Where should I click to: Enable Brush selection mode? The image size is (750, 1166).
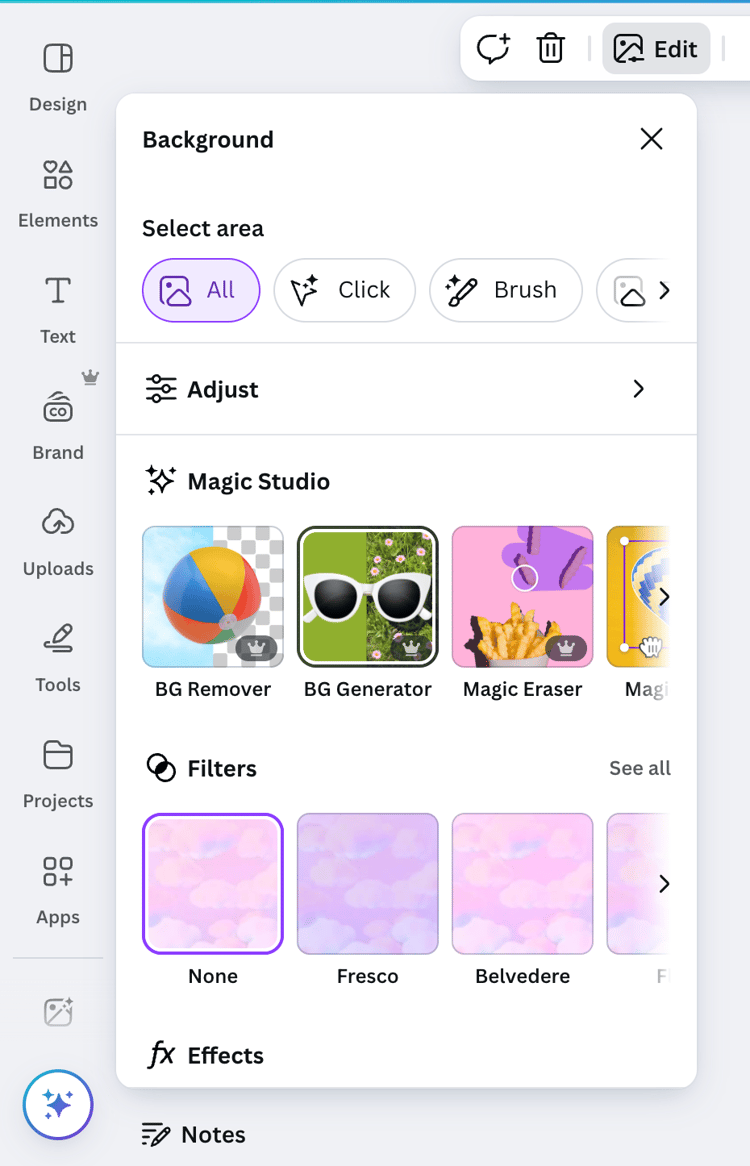coord(506,290)
